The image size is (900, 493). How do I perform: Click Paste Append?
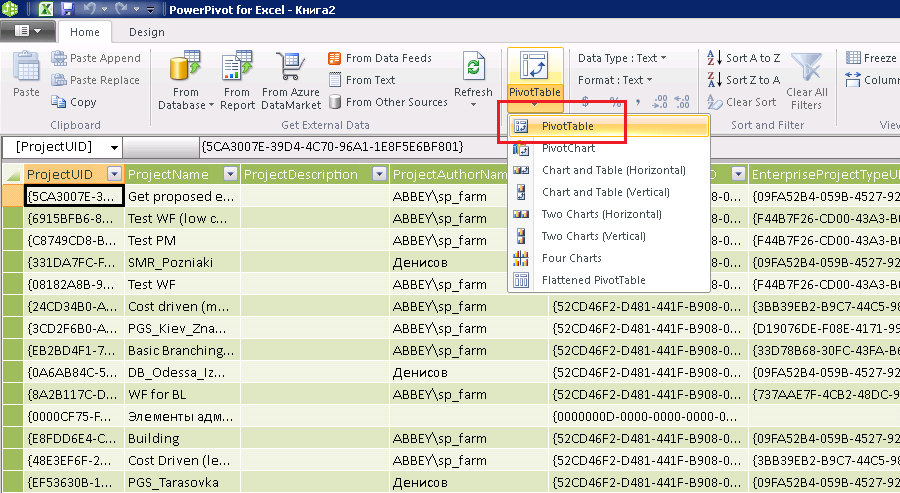point(96,58)
